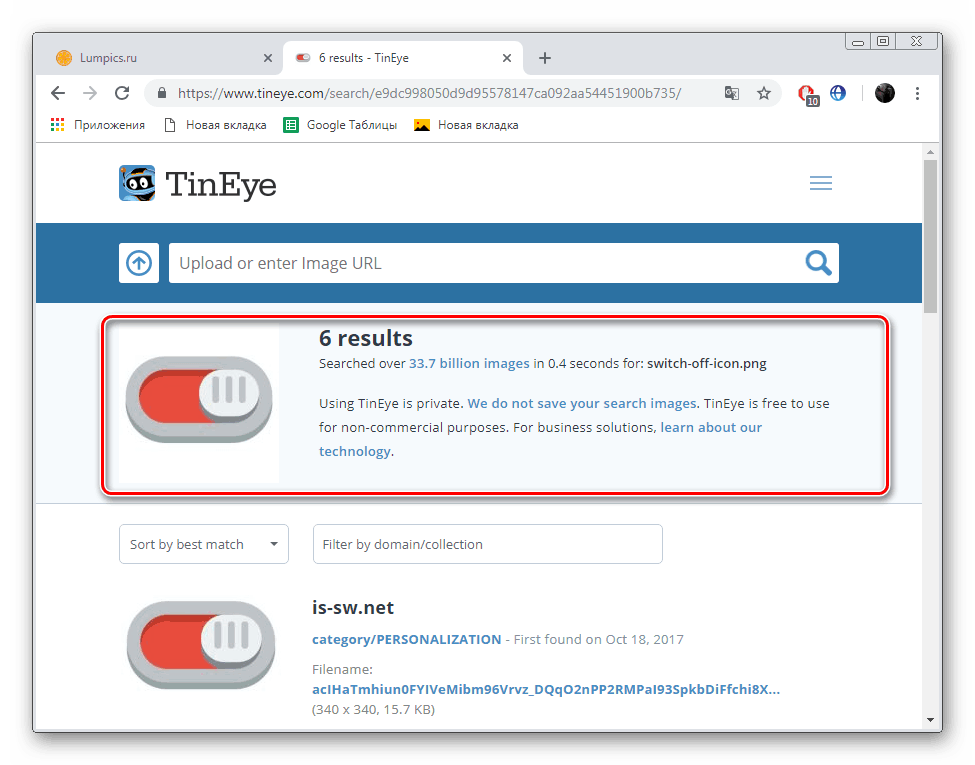The width and height of the screenshot is (975, 765).
Task: Open We do not save your search images link
Action: click(x=581, y=403)
